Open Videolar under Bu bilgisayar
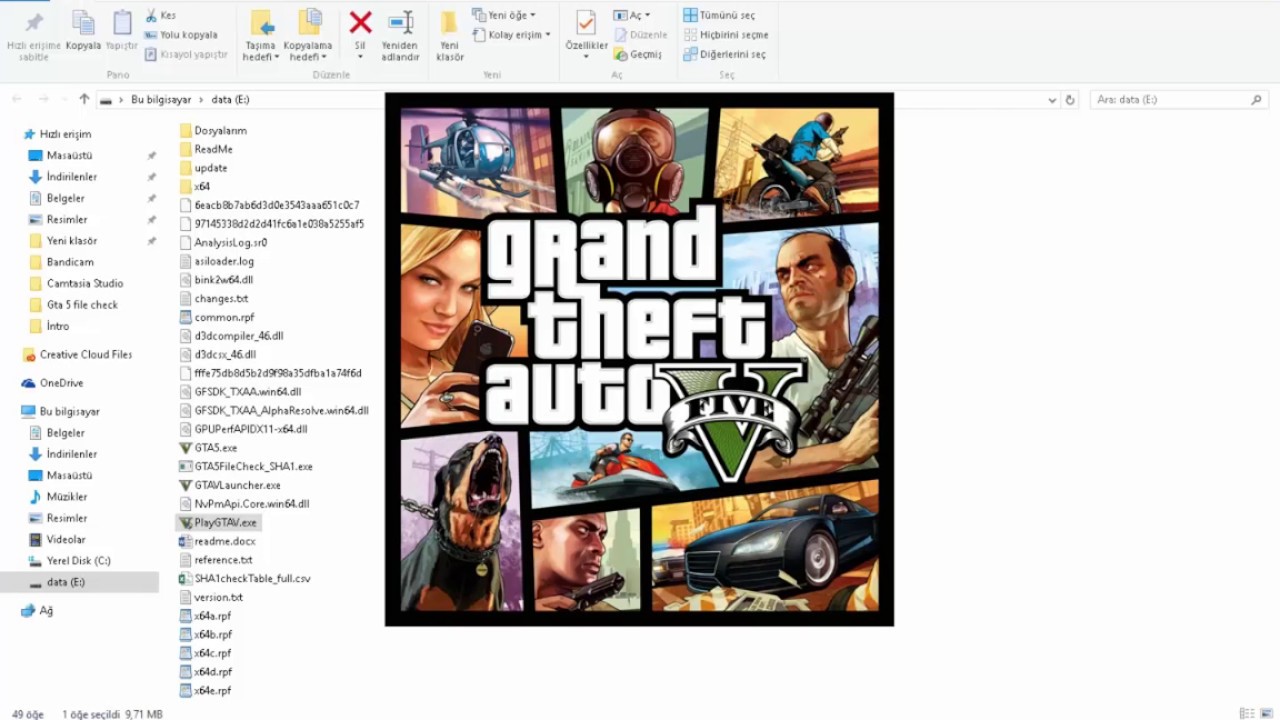Viewport: 1280px width, 720px height. 66,540
